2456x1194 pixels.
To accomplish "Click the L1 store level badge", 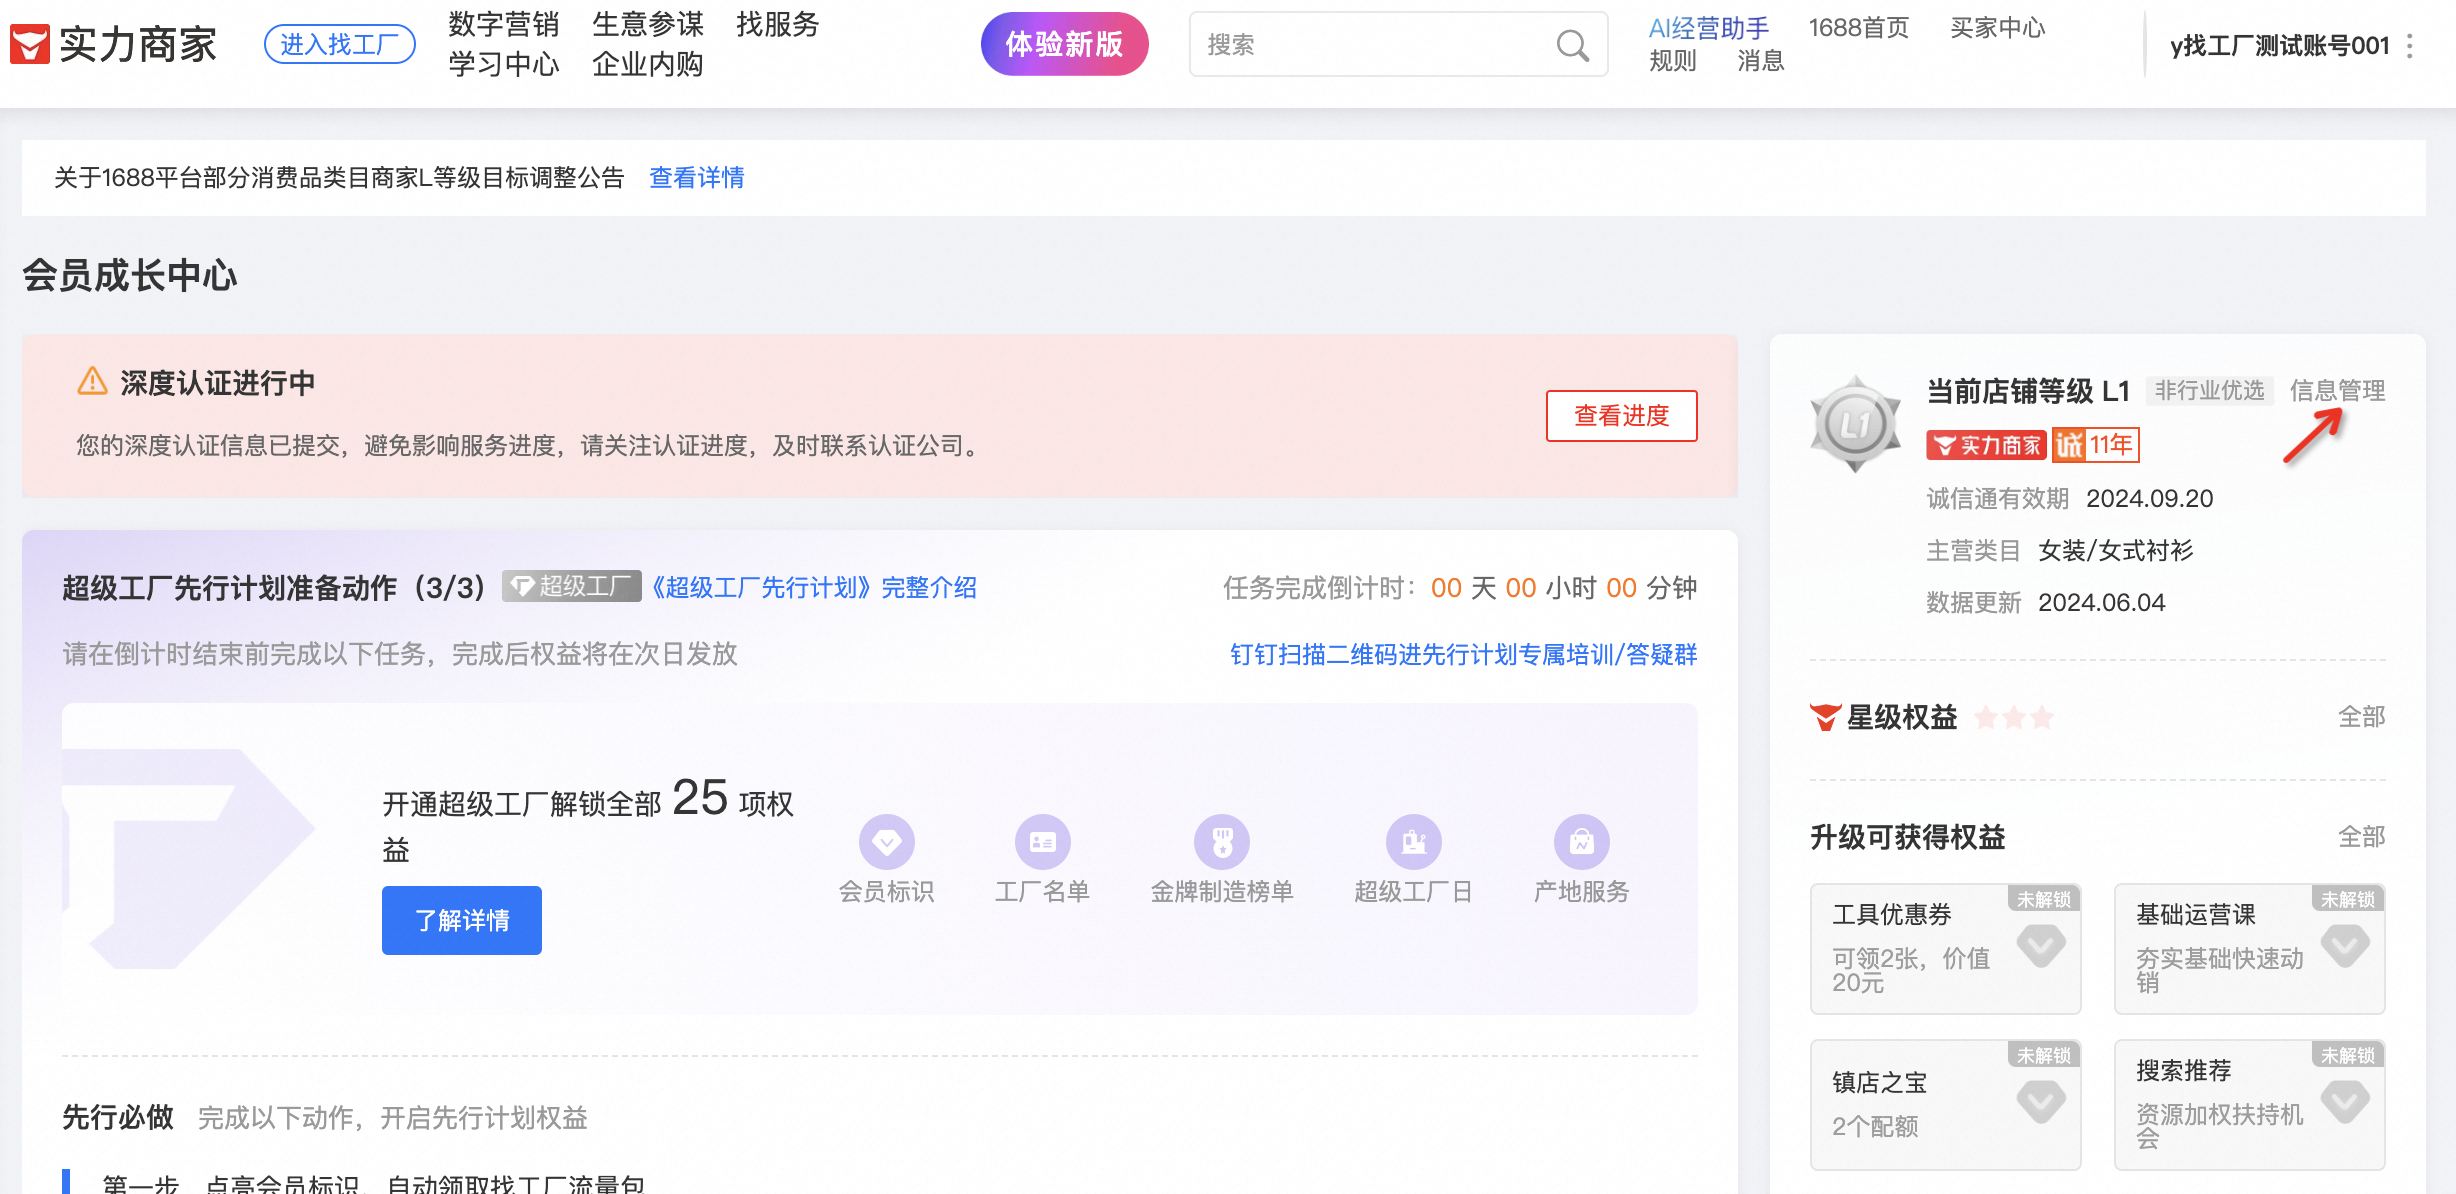I will (x=1855, y=424).
